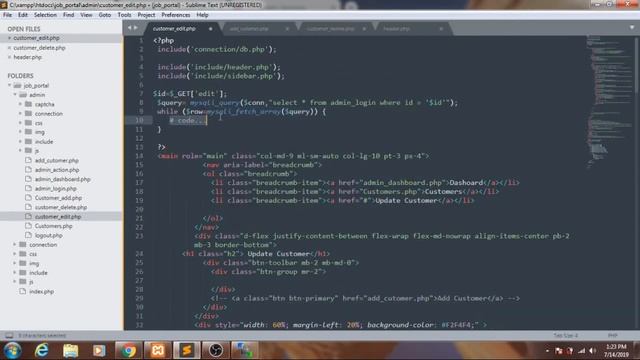
Task: Close the add_cutomer.php tab
Action: [x=287, y=29]
